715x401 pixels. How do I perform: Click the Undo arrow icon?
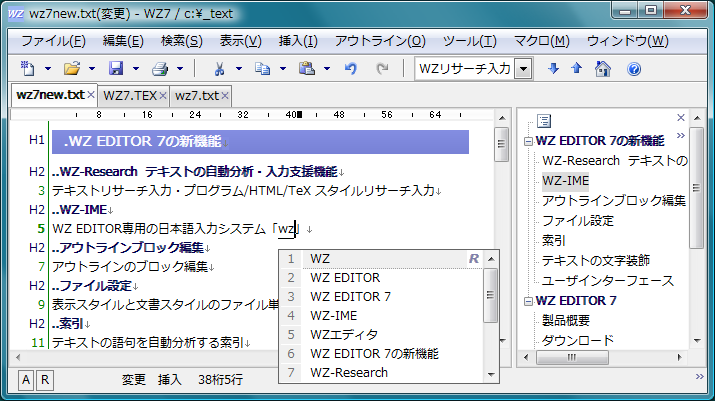(x=351, y=69)
